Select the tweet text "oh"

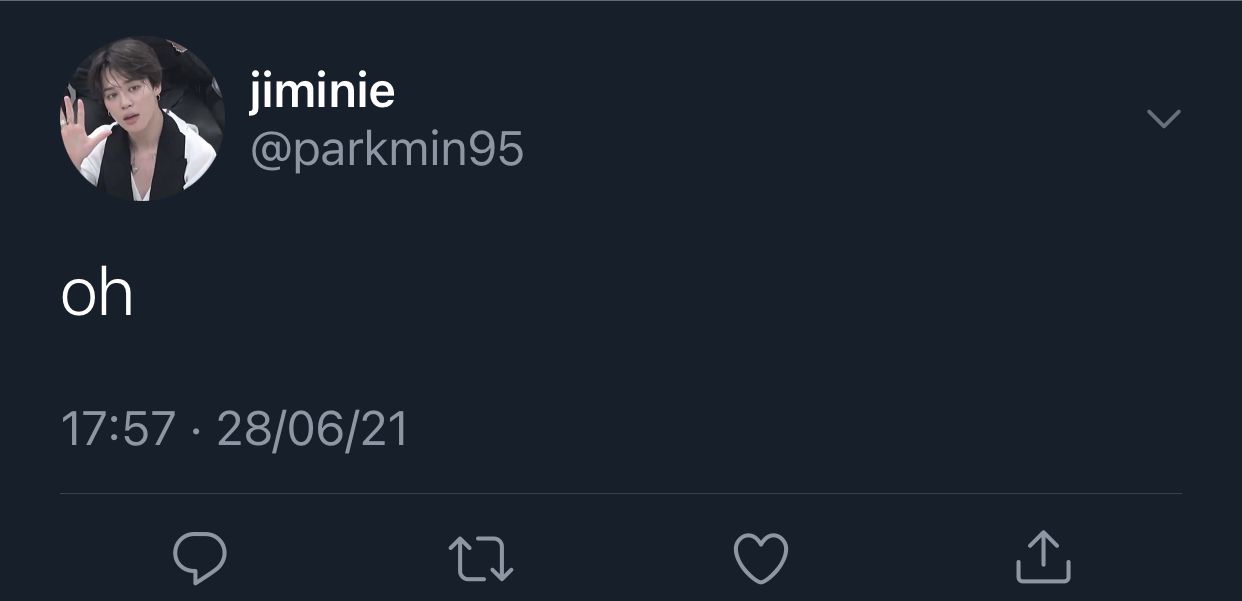[x=97, y=294]
